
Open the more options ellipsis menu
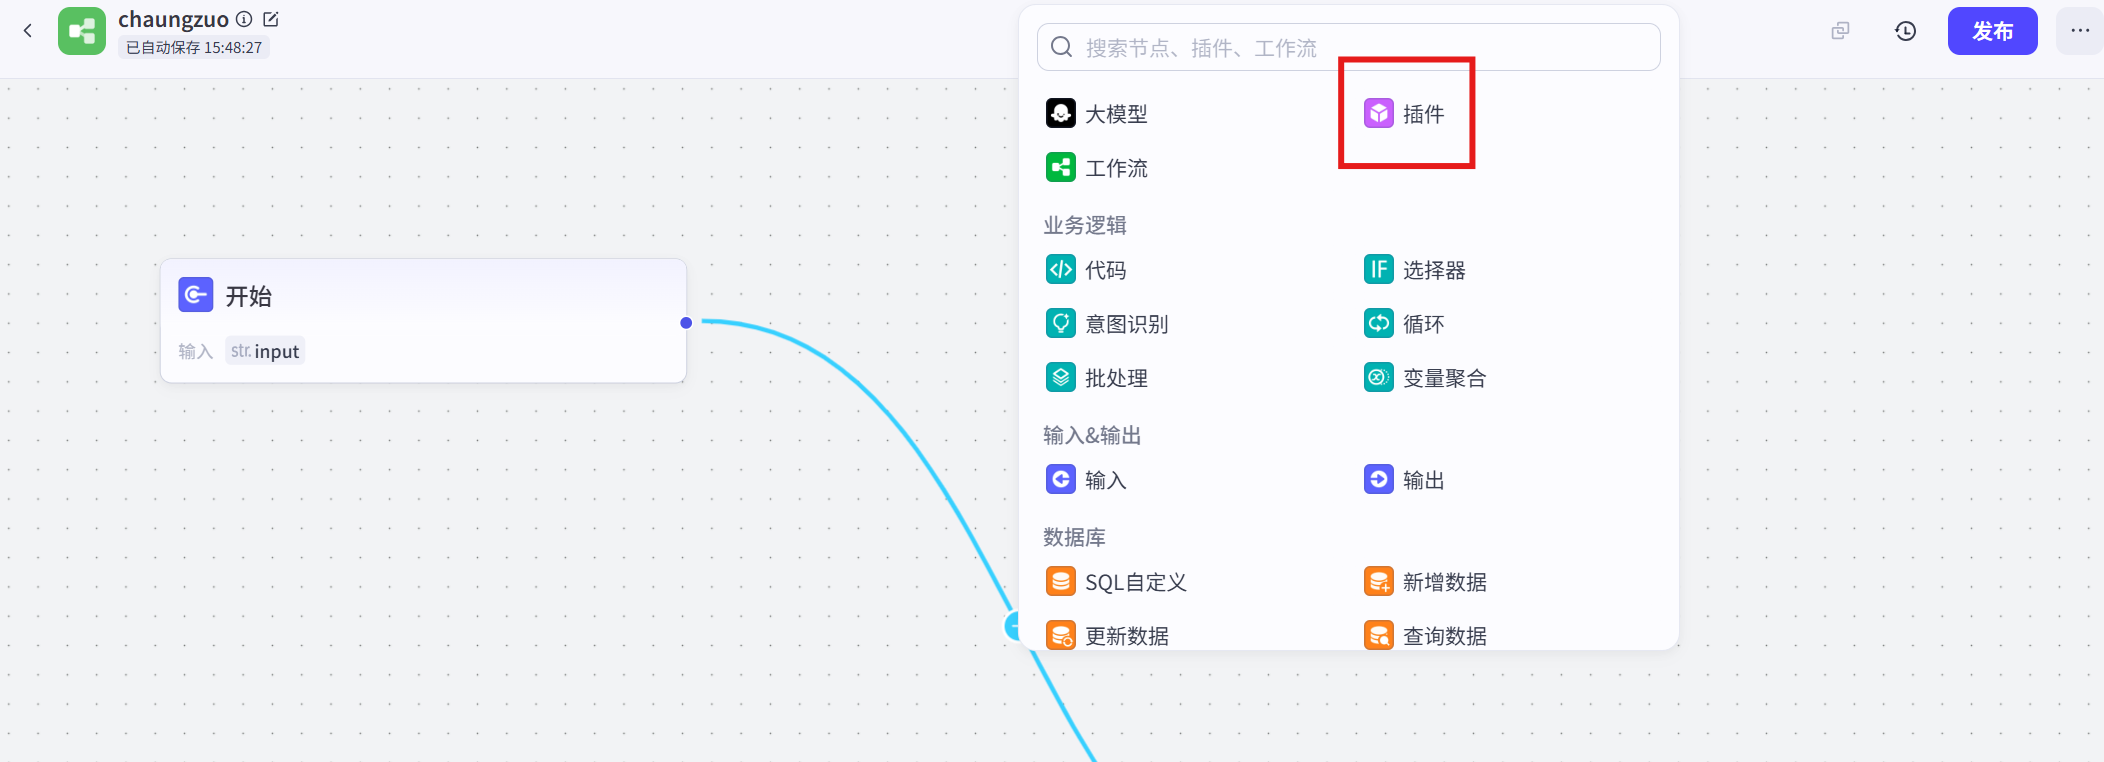pos(2080,31)
